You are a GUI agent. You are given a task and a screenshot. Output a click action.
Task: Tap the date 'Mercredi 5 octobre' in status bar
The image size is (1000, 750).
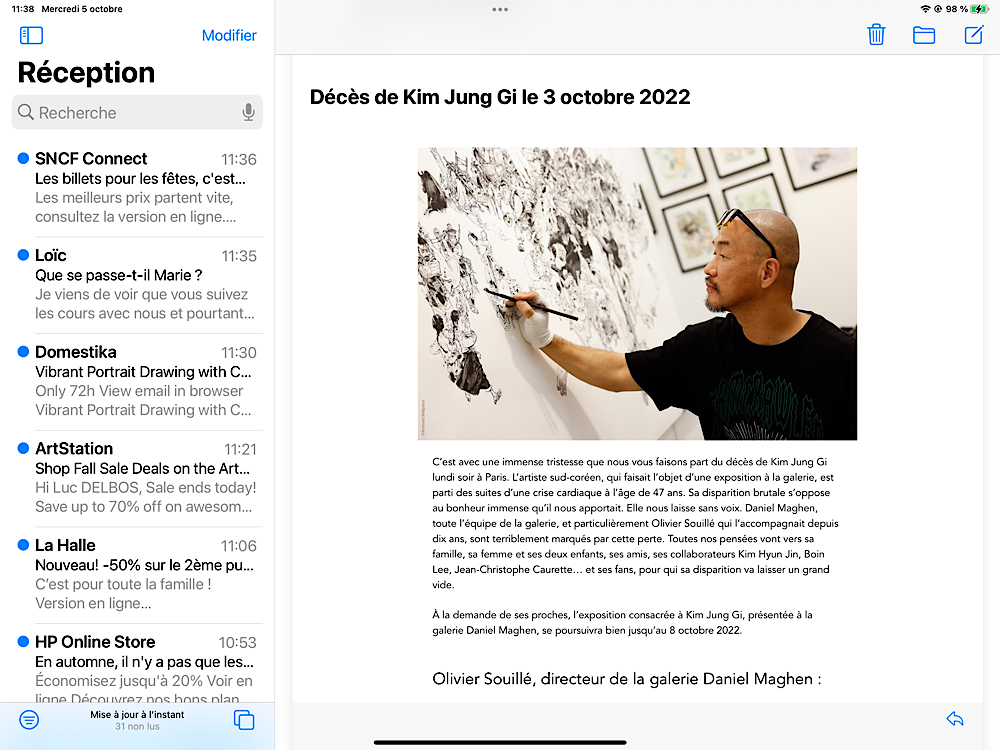pos(82,9)
